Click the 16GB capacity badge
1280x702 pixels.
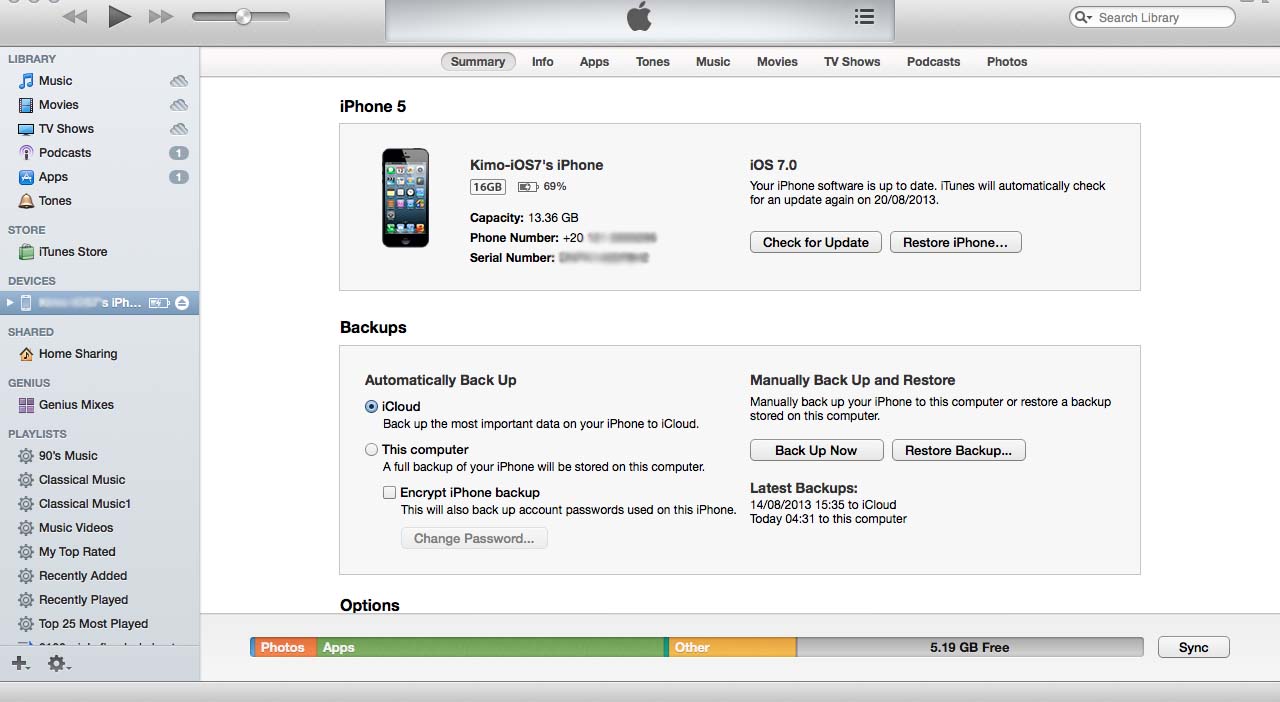pyautogui.click(x=488, y=187)
